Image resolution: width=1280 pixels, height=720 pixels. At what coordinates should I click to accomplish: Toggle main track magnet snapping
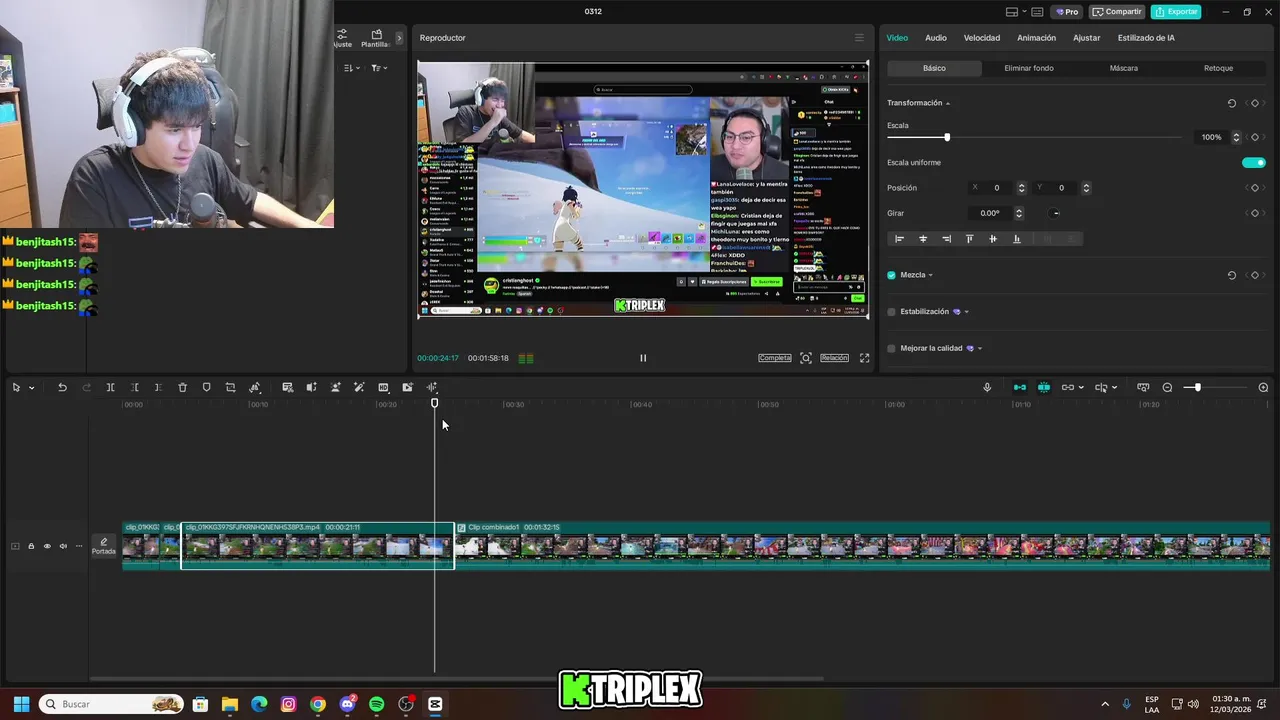click(1020, 387)
